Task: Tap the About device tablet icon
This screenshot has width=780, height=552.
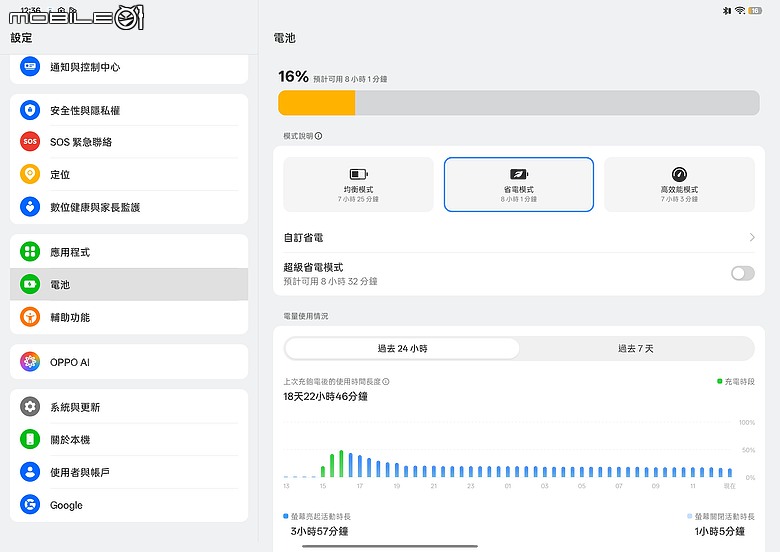Action: pyautogui.click(x=30, y=439)
